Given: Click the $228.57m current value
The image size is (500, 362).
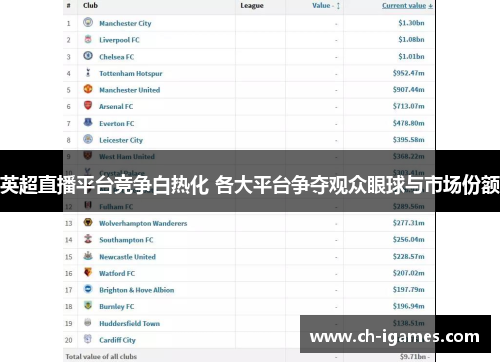Looking at the screenshot, I should coord(408,256).
